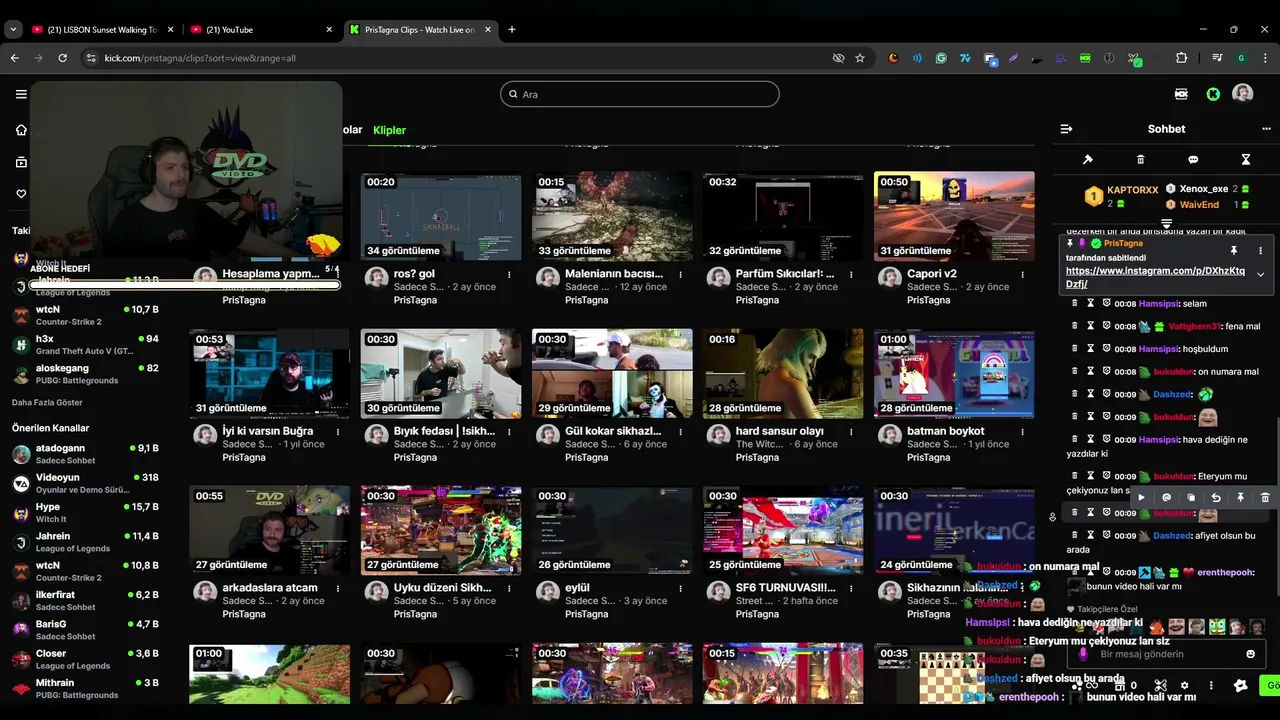Click the Kick clip-film icon in header

(x=1181, y=94)
